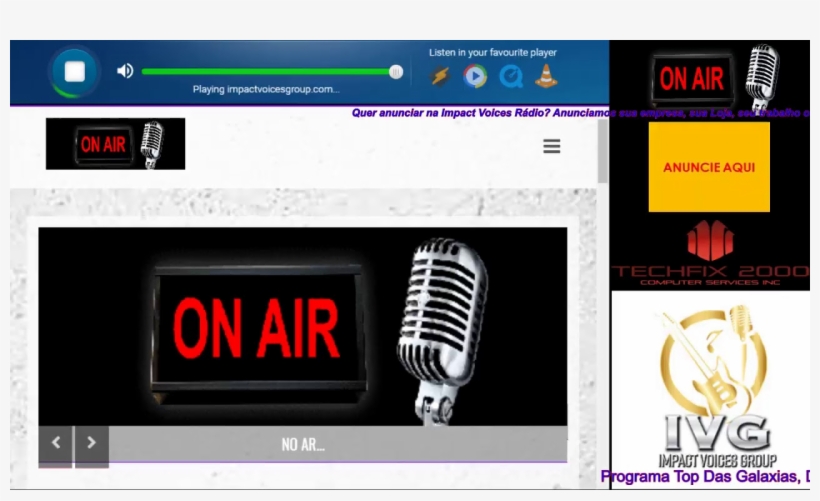Click the large ON AIR banner image
This screenshot has height=501, width=820.
(x=302, y=327)
